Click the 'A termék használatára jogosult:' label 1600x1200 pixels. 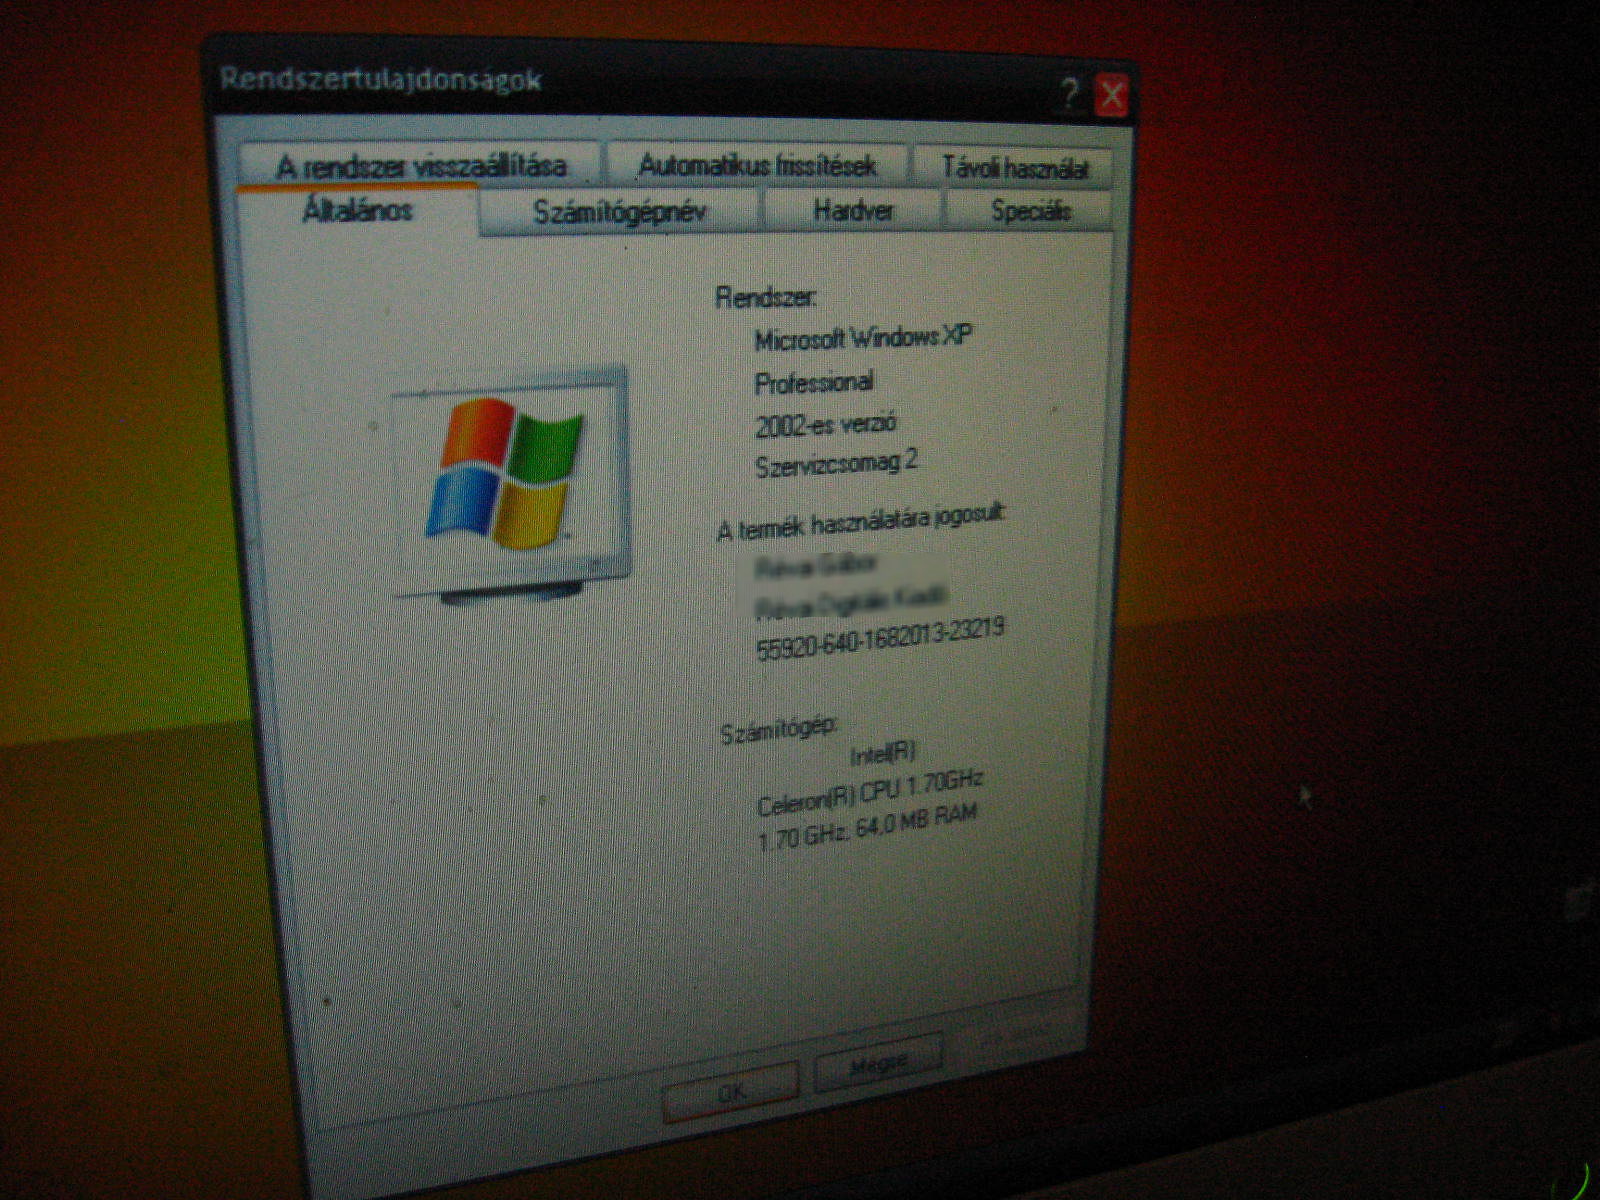coord(862,522)
